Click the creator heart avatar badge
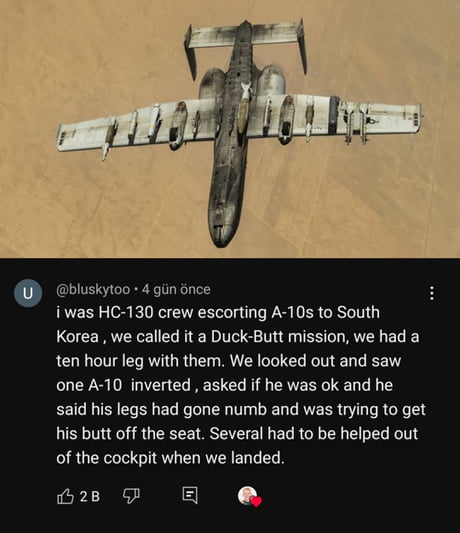The image size is (460, 533). tap(247, 496)
